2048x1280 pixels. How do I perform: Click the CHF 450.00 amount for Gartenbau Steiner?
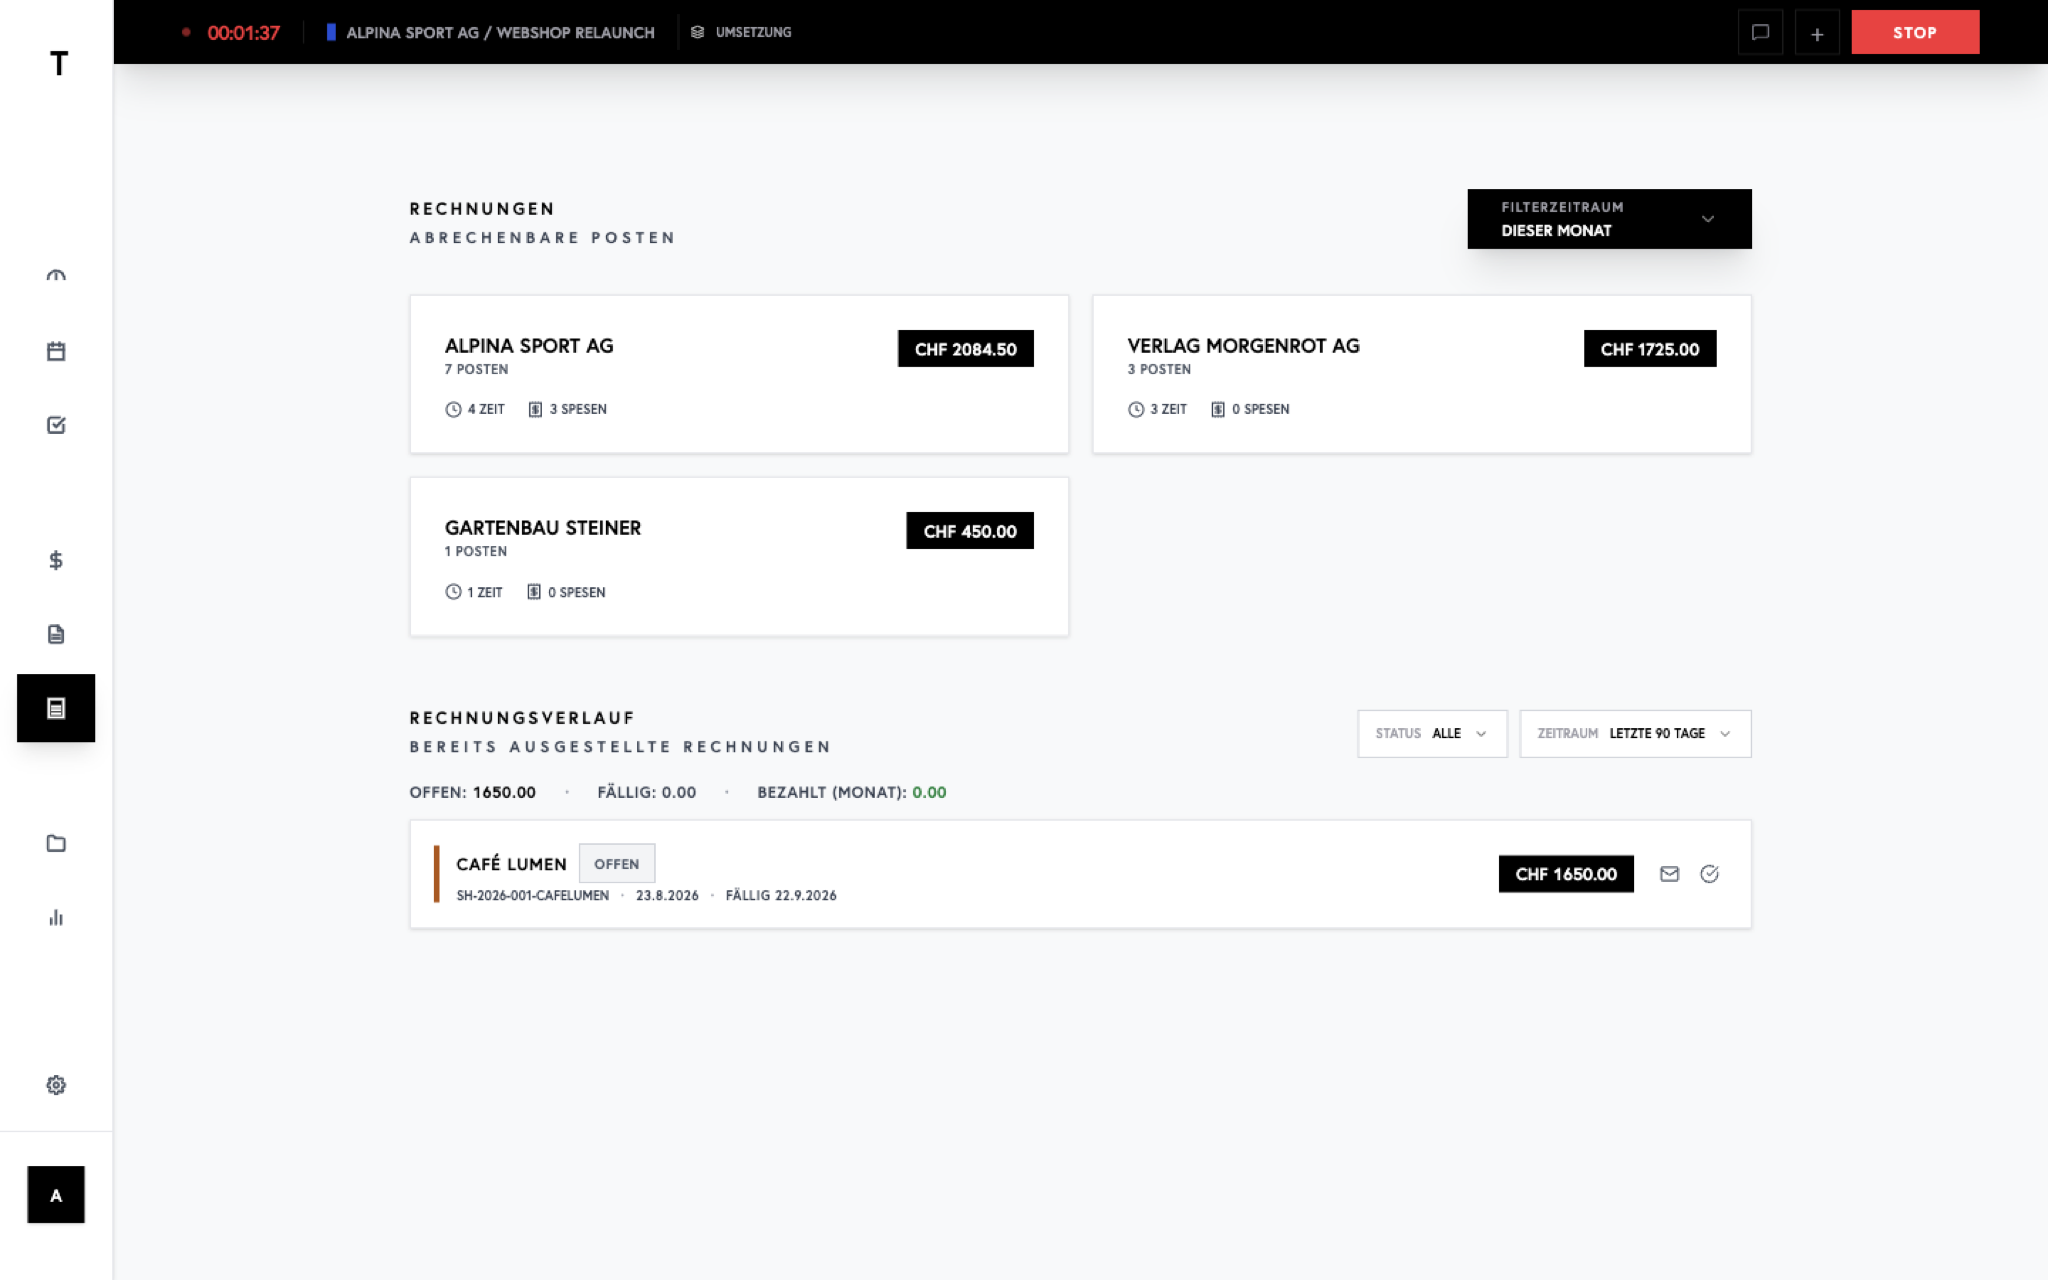click(970, 531)
